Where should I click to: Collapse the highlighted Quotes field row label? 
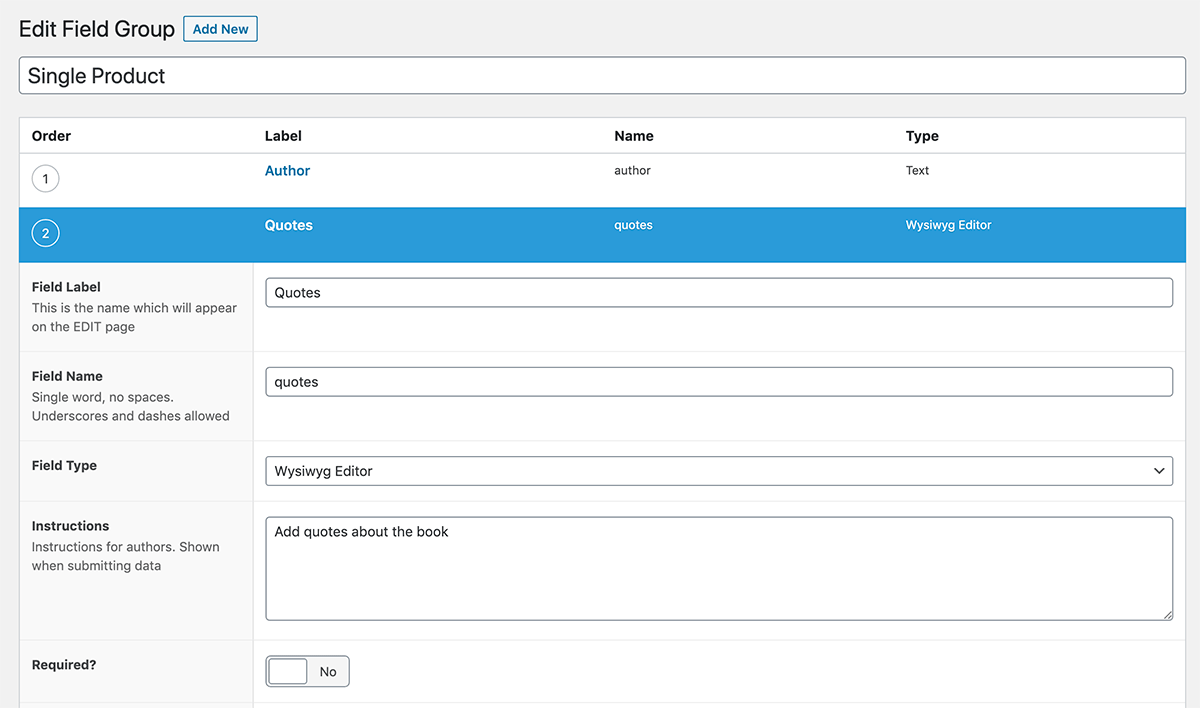288,226
